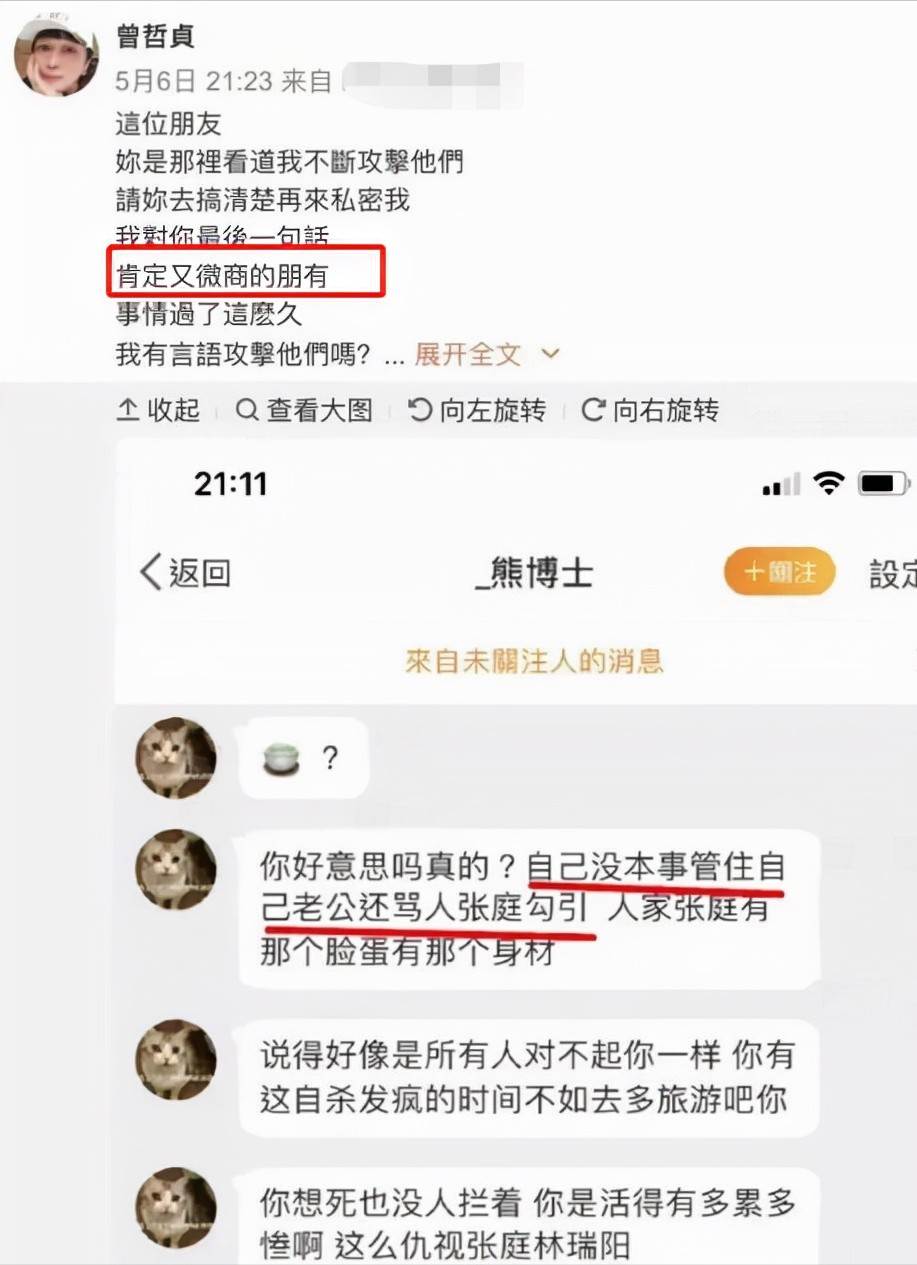Open the cat avatar beside the tea emoji message

click(x=176, y=757)
